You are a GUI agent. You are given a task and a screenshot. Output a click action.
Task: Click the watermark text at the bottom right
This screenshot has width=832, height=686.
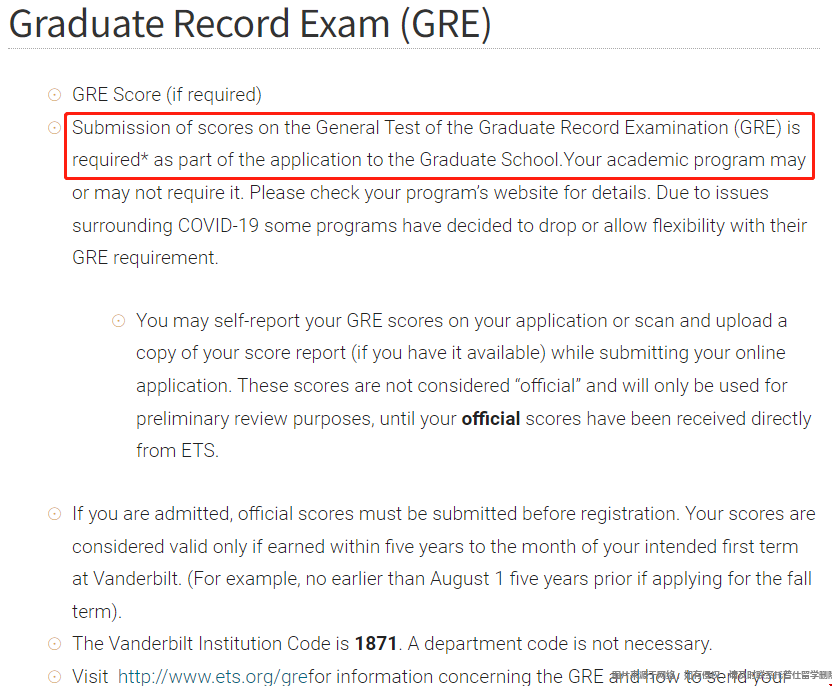tap(722, 675)
